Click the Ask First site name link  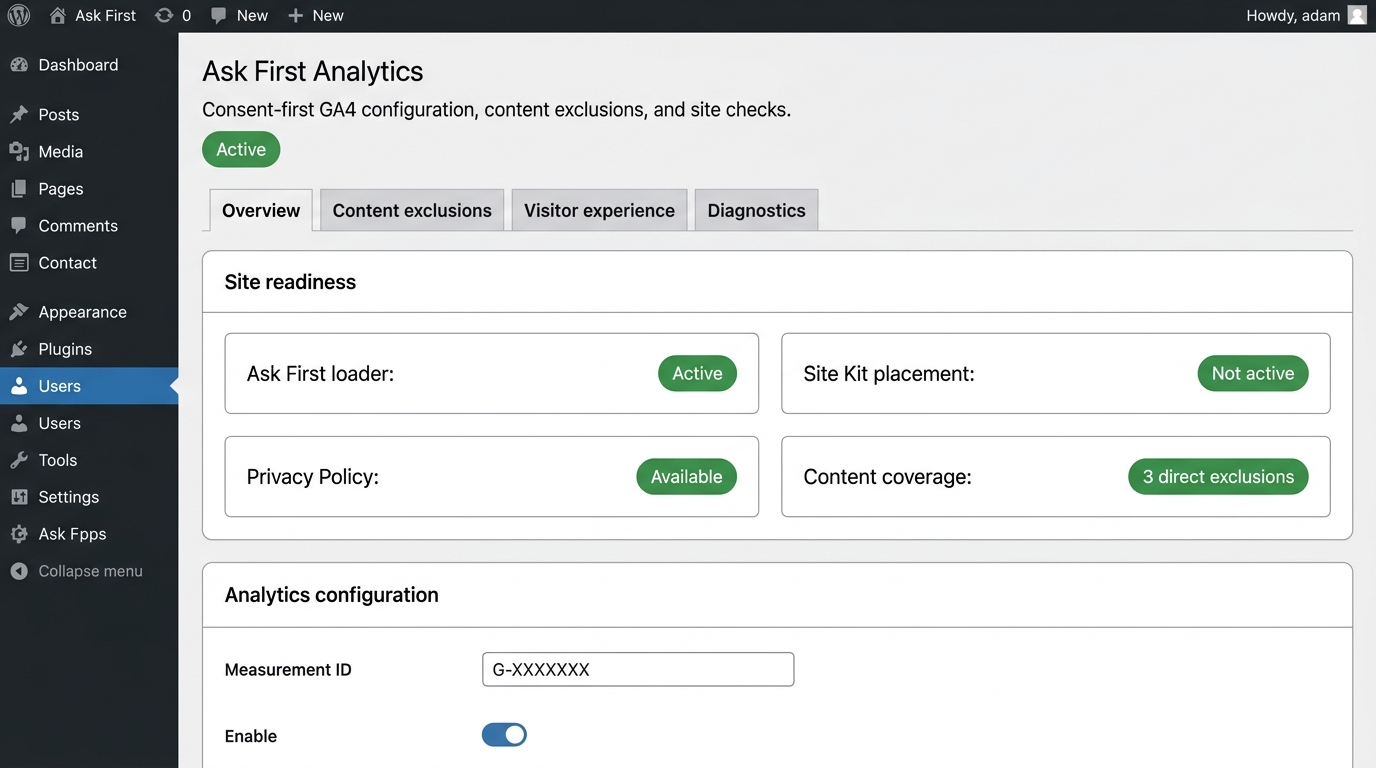105,15
